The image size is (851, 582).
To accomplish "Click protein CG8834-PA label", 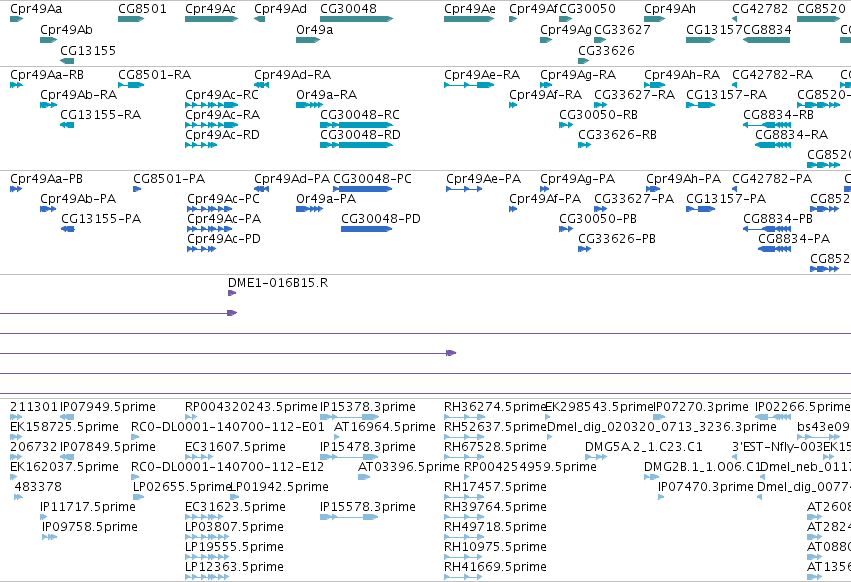I will click(794, 239).
